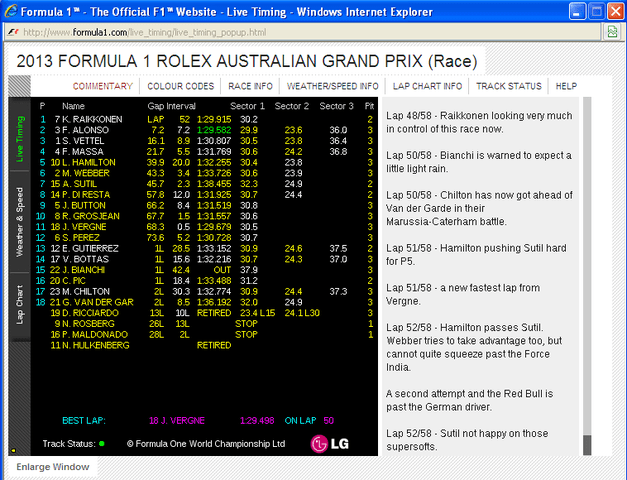Click the Lap 52/58 Hamilton passes Sutil comment

pos(474,347)
